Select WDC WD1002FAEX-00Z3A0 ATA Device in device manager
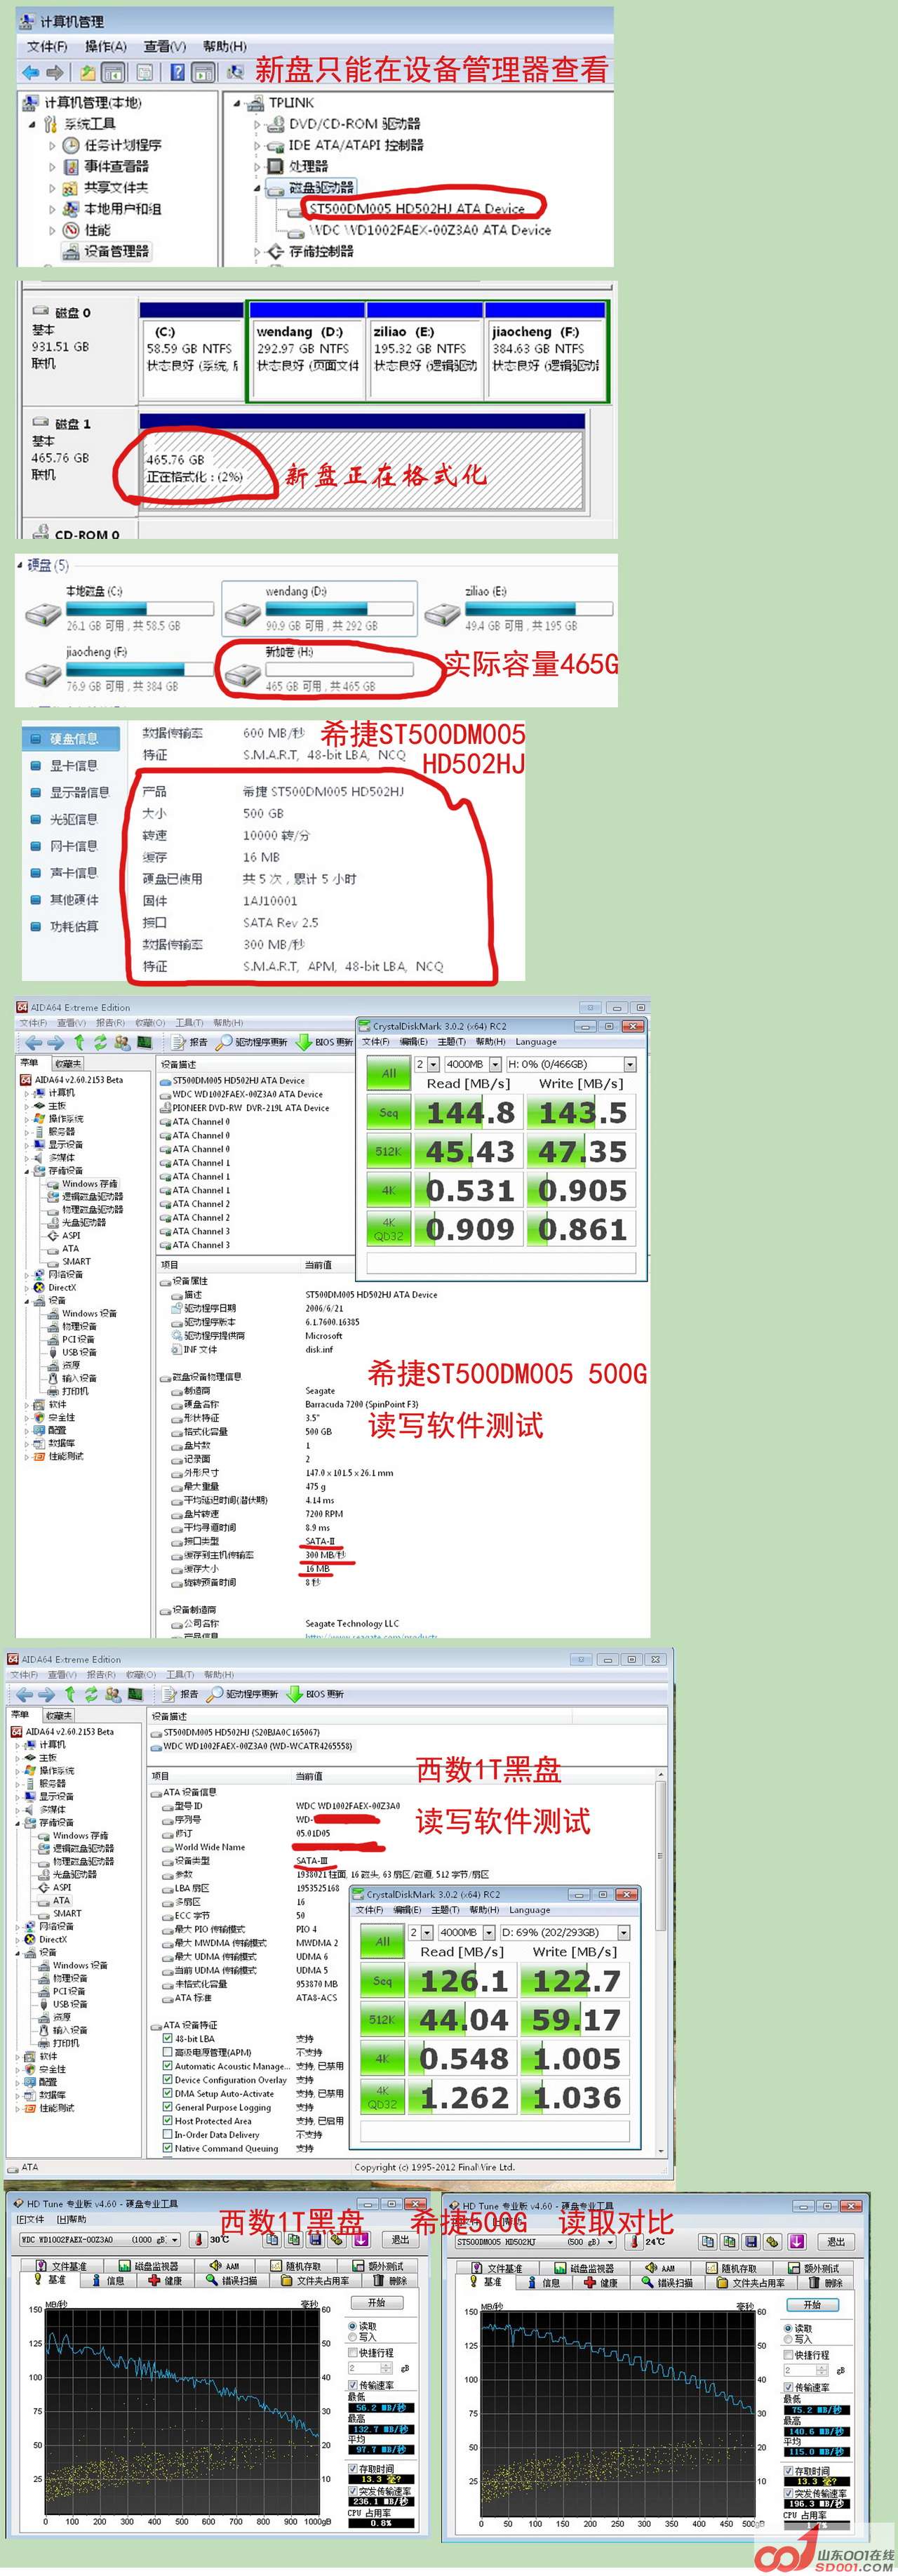 click(429, 230)
